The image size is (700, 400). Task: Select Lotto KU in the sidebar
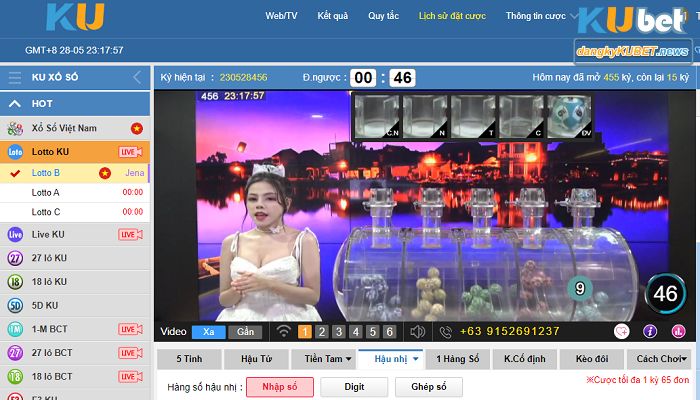pos(75,152)
